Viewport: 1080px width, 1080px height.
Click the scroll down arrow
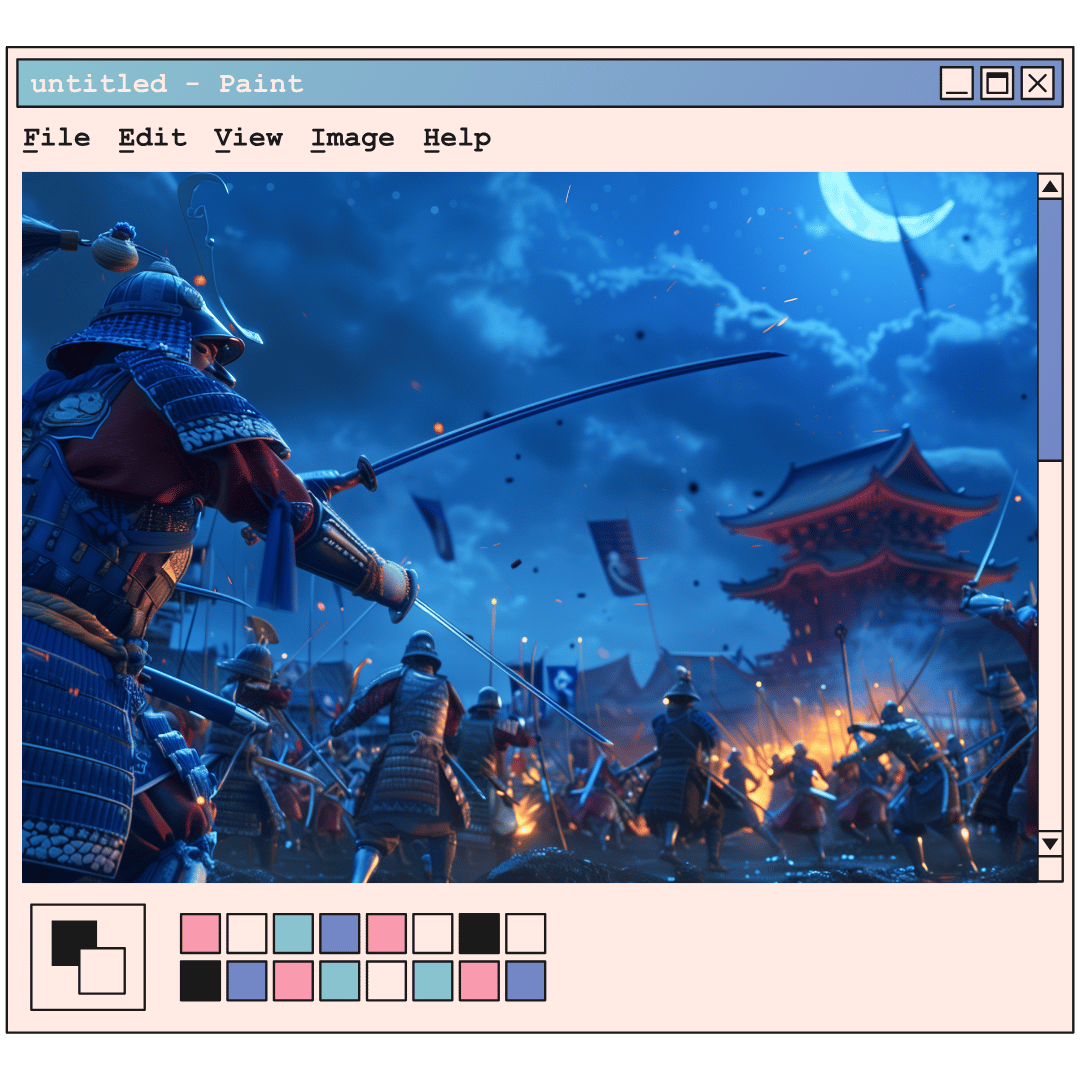point(1050,843)
